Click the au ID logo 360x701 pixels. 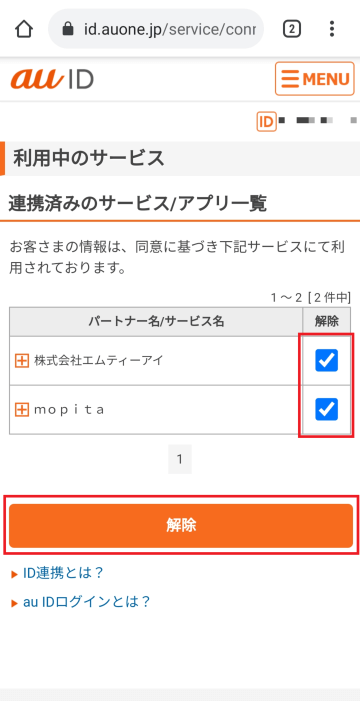pyautogui.click(x=52, y=80)
